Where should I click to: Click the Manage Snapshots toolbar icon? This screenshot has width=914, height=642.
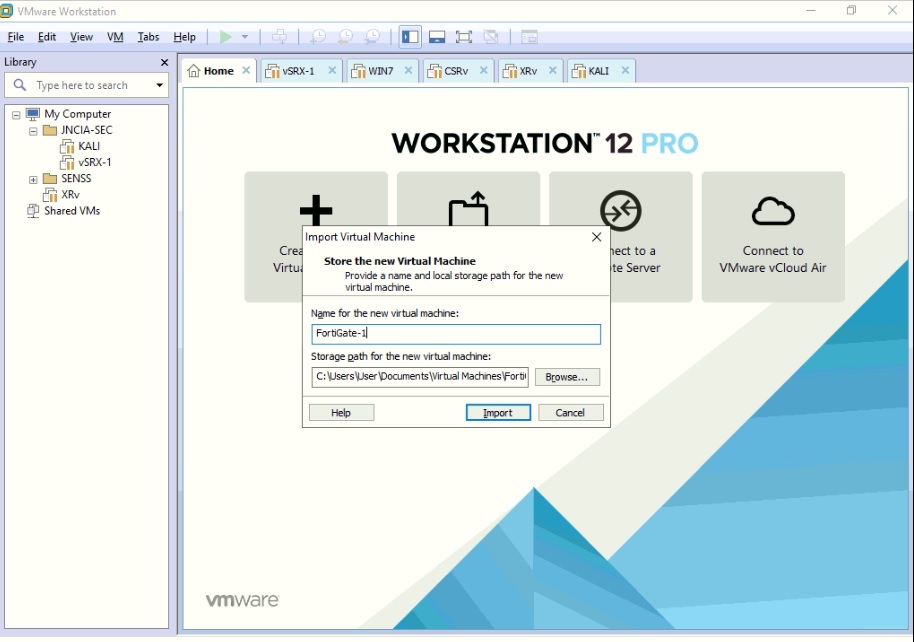(372, 37)
